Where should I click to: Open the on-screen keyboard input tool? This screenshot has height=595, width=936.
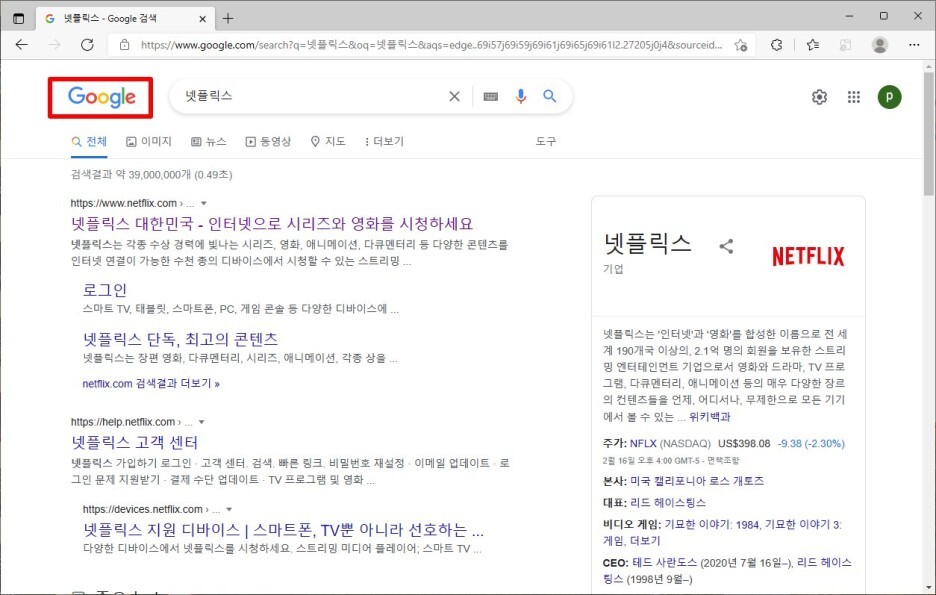pos(491,97)
